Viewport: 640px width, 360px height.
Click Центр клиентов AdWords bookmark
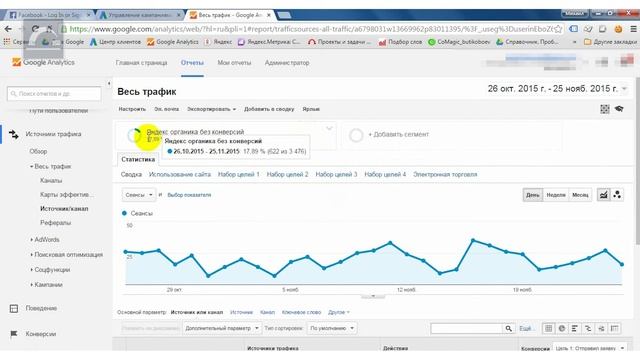tap(116, 42)
